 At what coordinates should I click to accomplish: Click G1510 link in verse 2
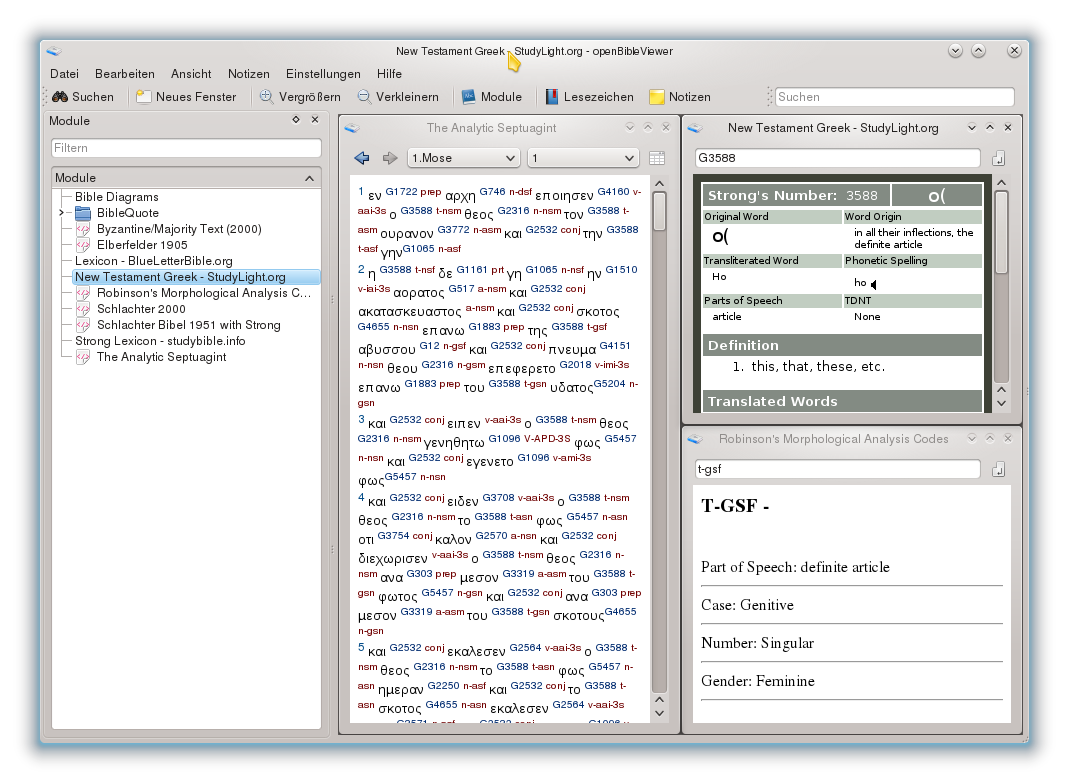tap(621, 269)
